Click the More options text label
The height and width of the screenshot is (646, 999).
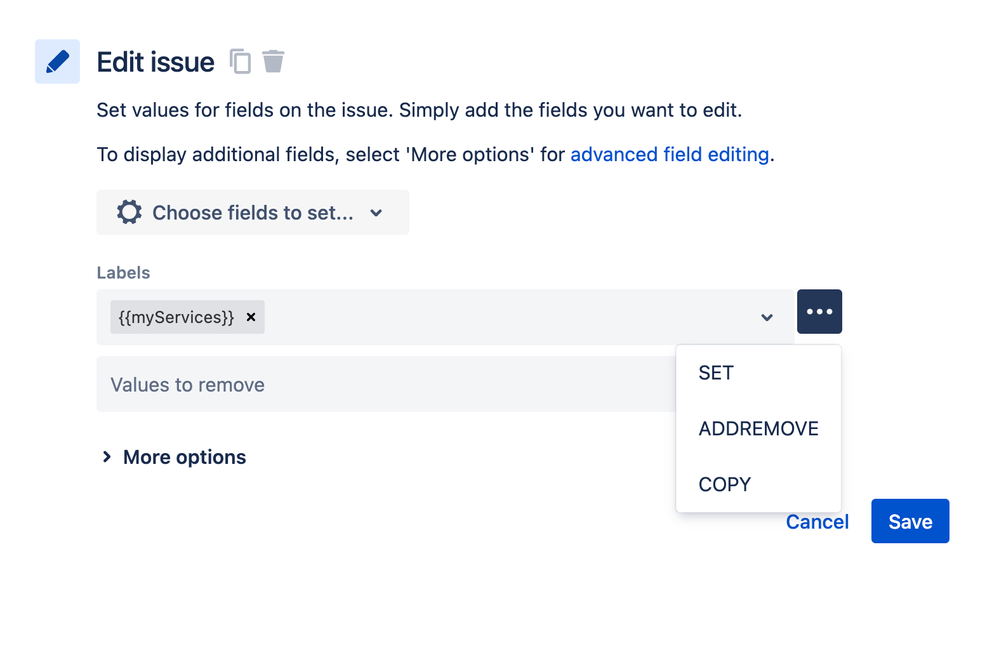[184, 457]
